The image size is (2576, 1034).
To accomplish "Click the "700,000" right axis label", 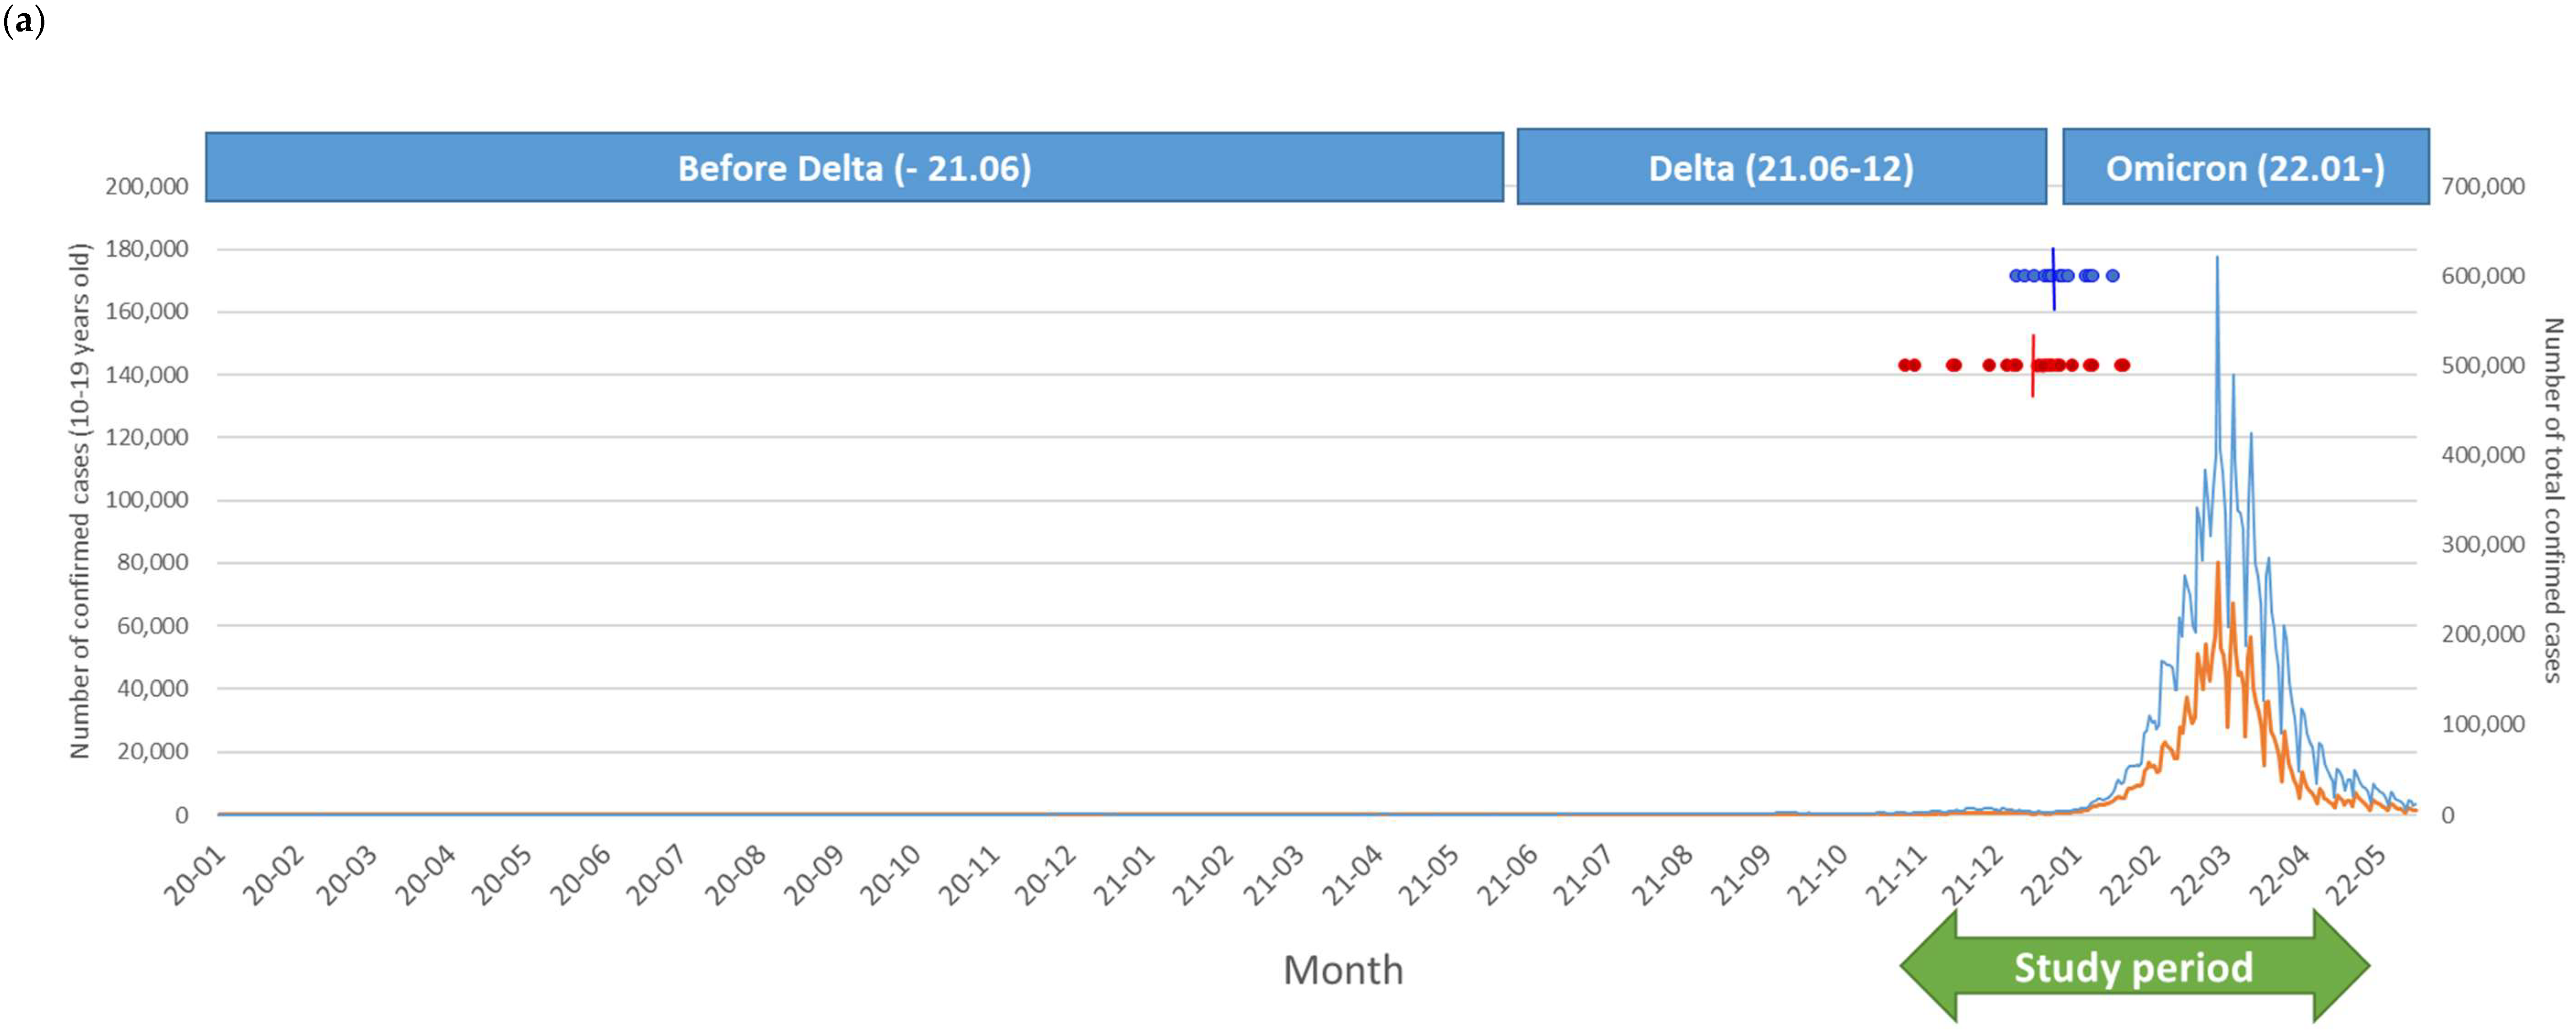I will [x=2483, y=186].
